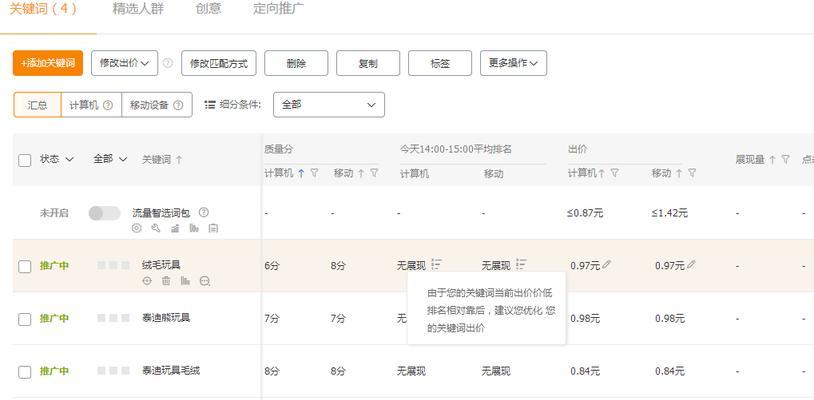Click help icon beside 计算机 segment
This screenshot has width=814, height=400.
(107, 105)
